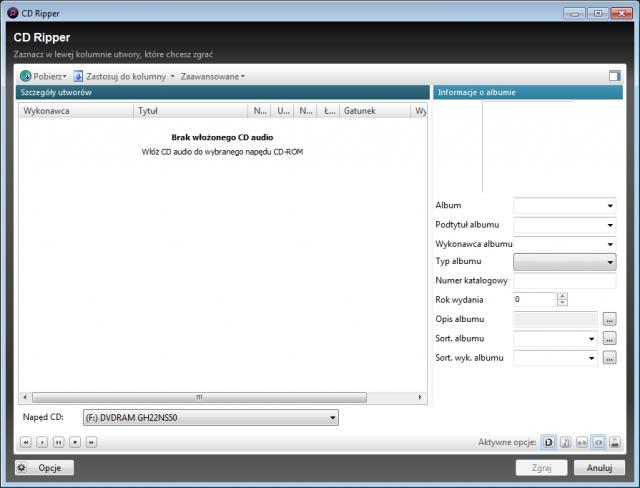Click the panel layout icon at toolbar right

click(615, 76)
